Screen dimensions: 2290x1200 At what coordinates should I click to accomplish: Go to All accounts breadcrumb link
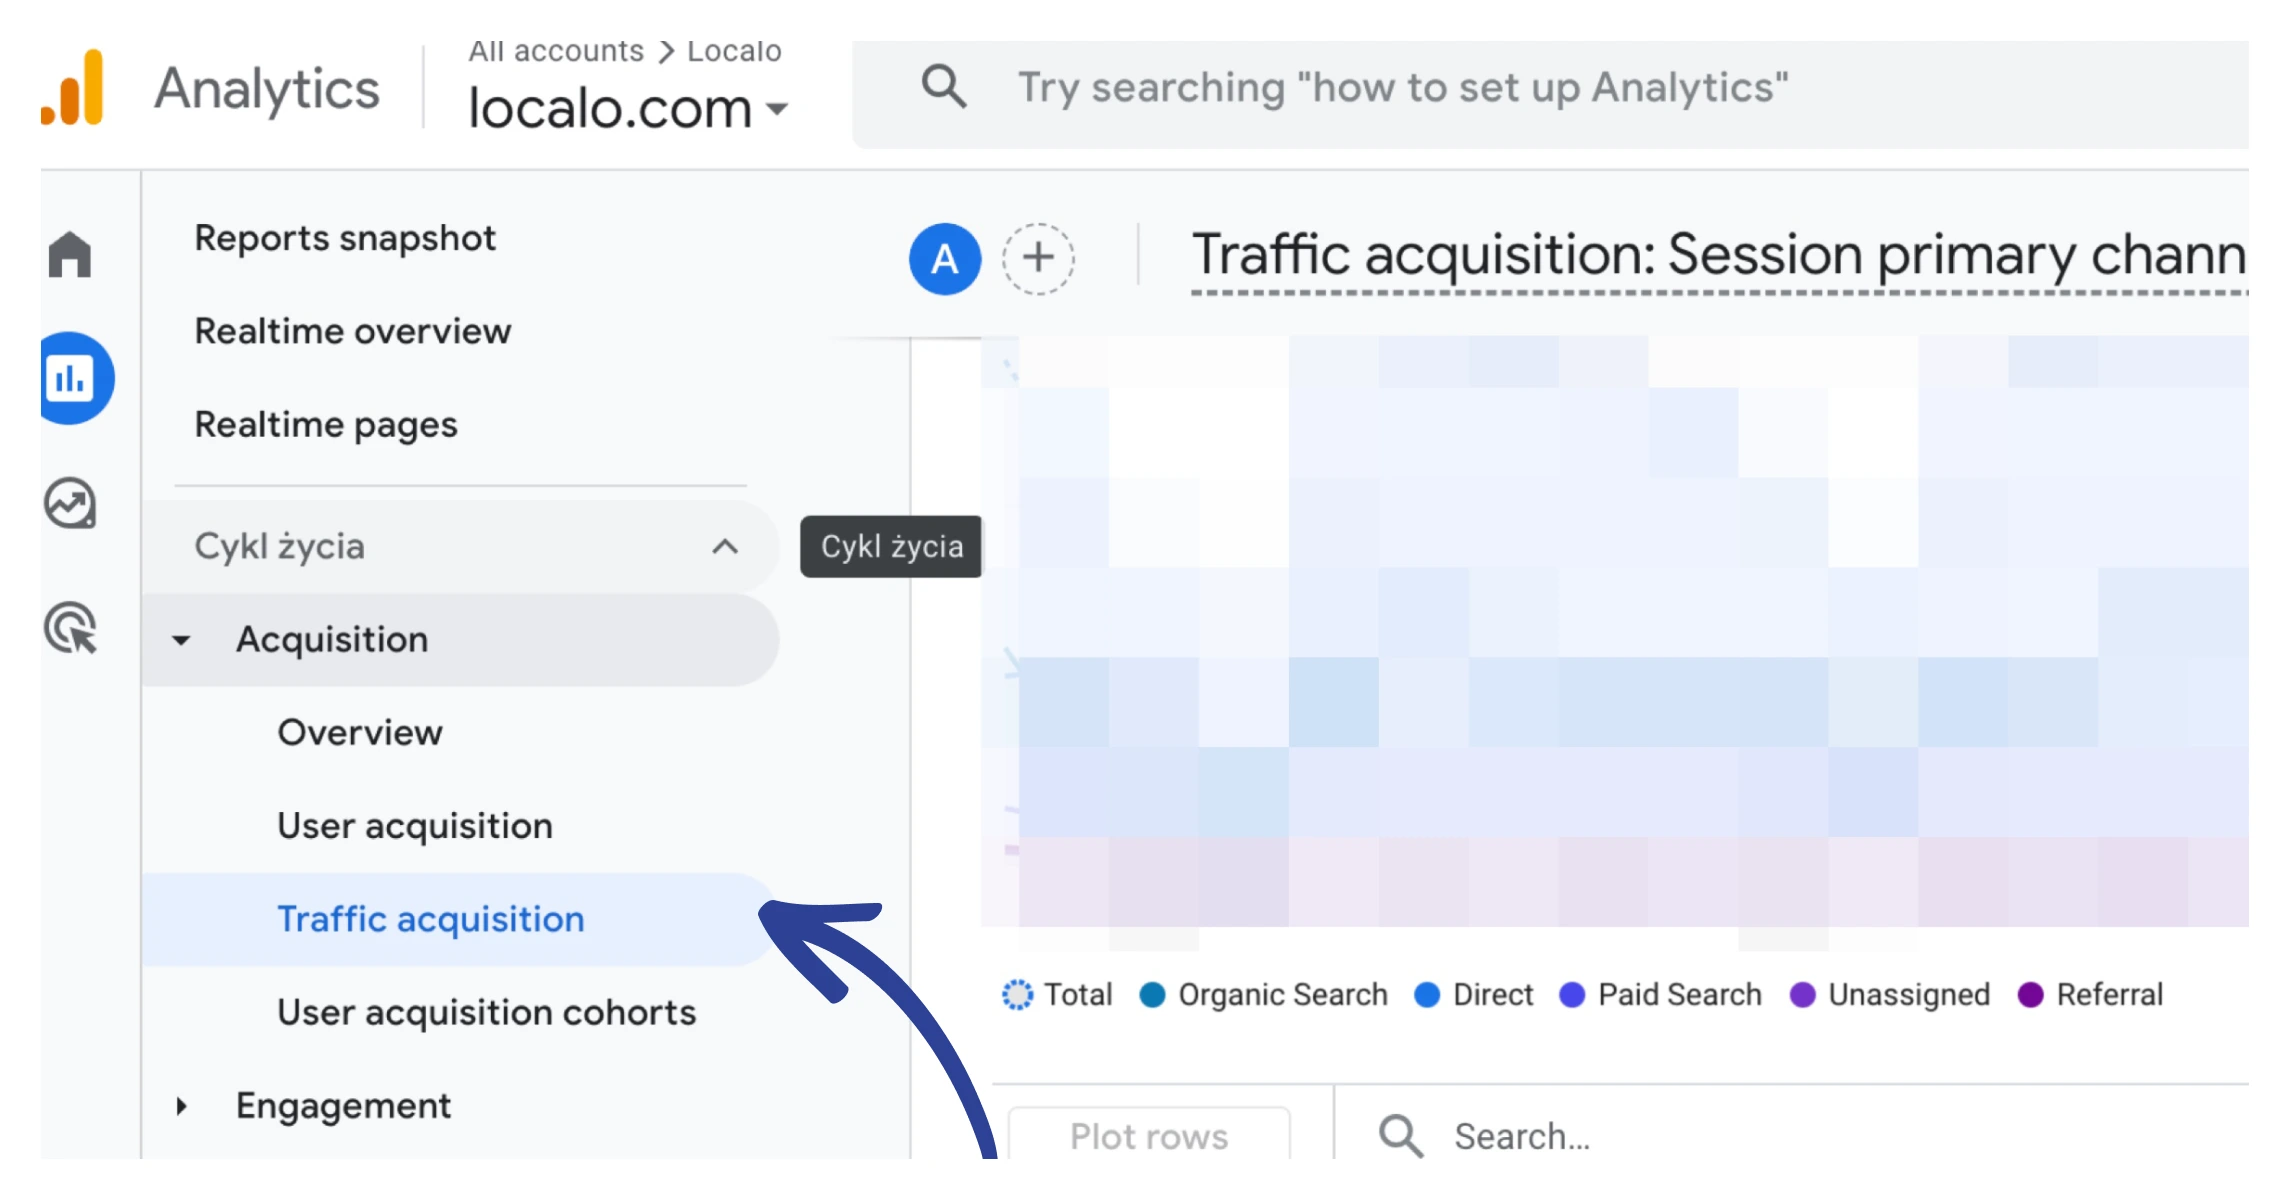(x=556, y=51)
